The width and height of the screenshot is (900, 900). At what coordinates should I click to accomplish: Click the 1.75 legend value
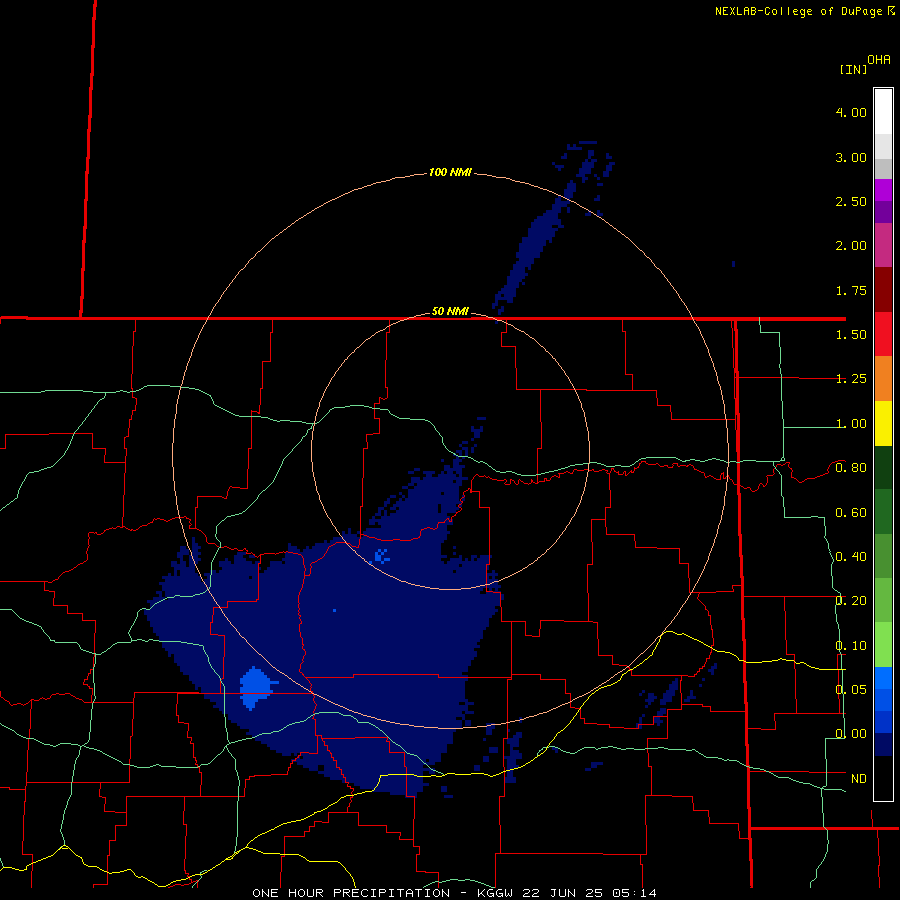point(851,290)
